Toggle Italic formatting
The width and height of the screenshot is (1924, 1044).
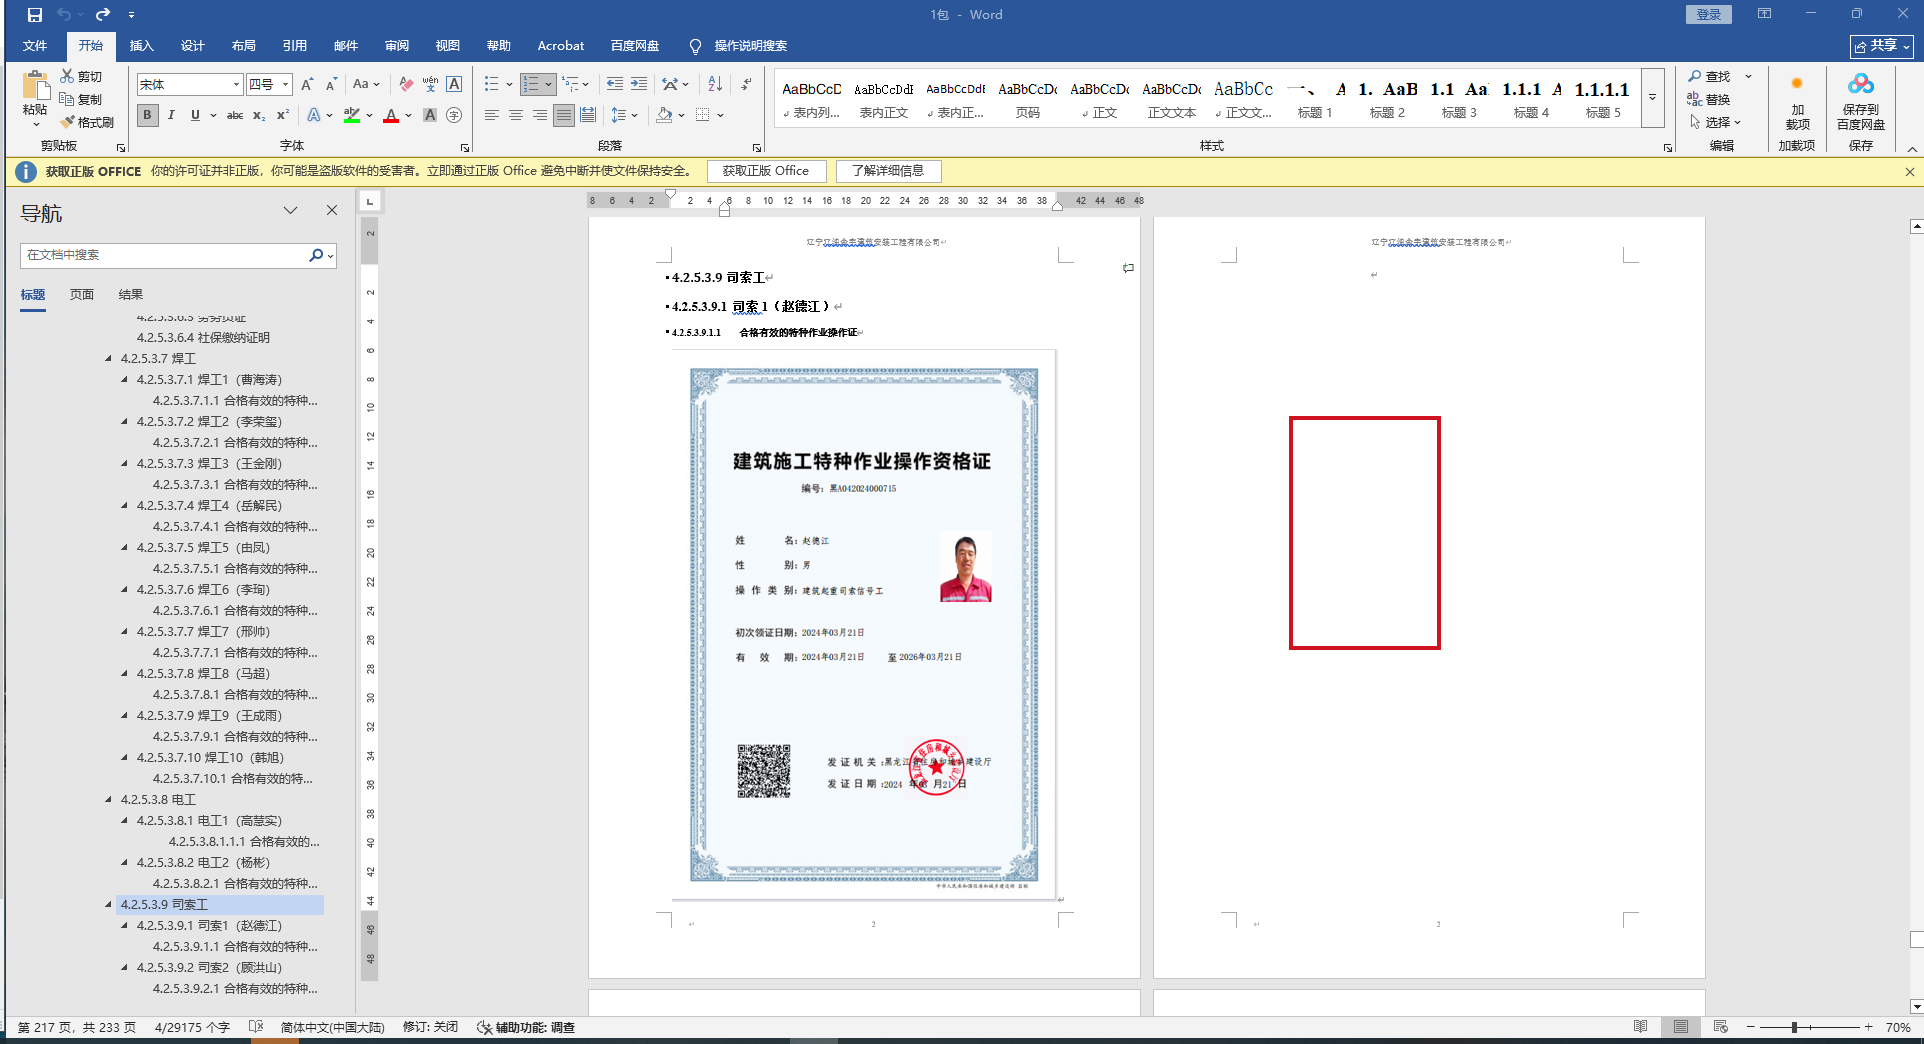click(172, 115)
